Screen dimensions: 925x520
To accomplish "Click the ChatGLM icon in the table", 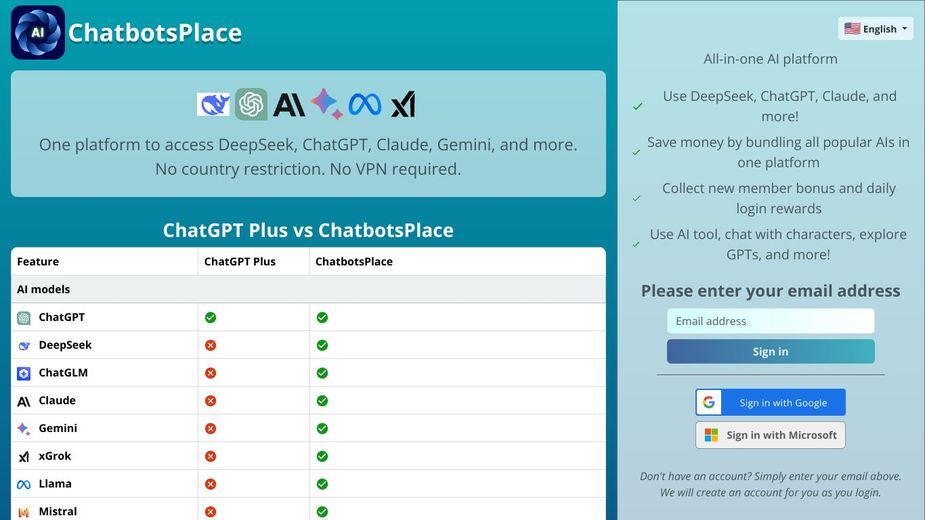I will click(24, 373).
